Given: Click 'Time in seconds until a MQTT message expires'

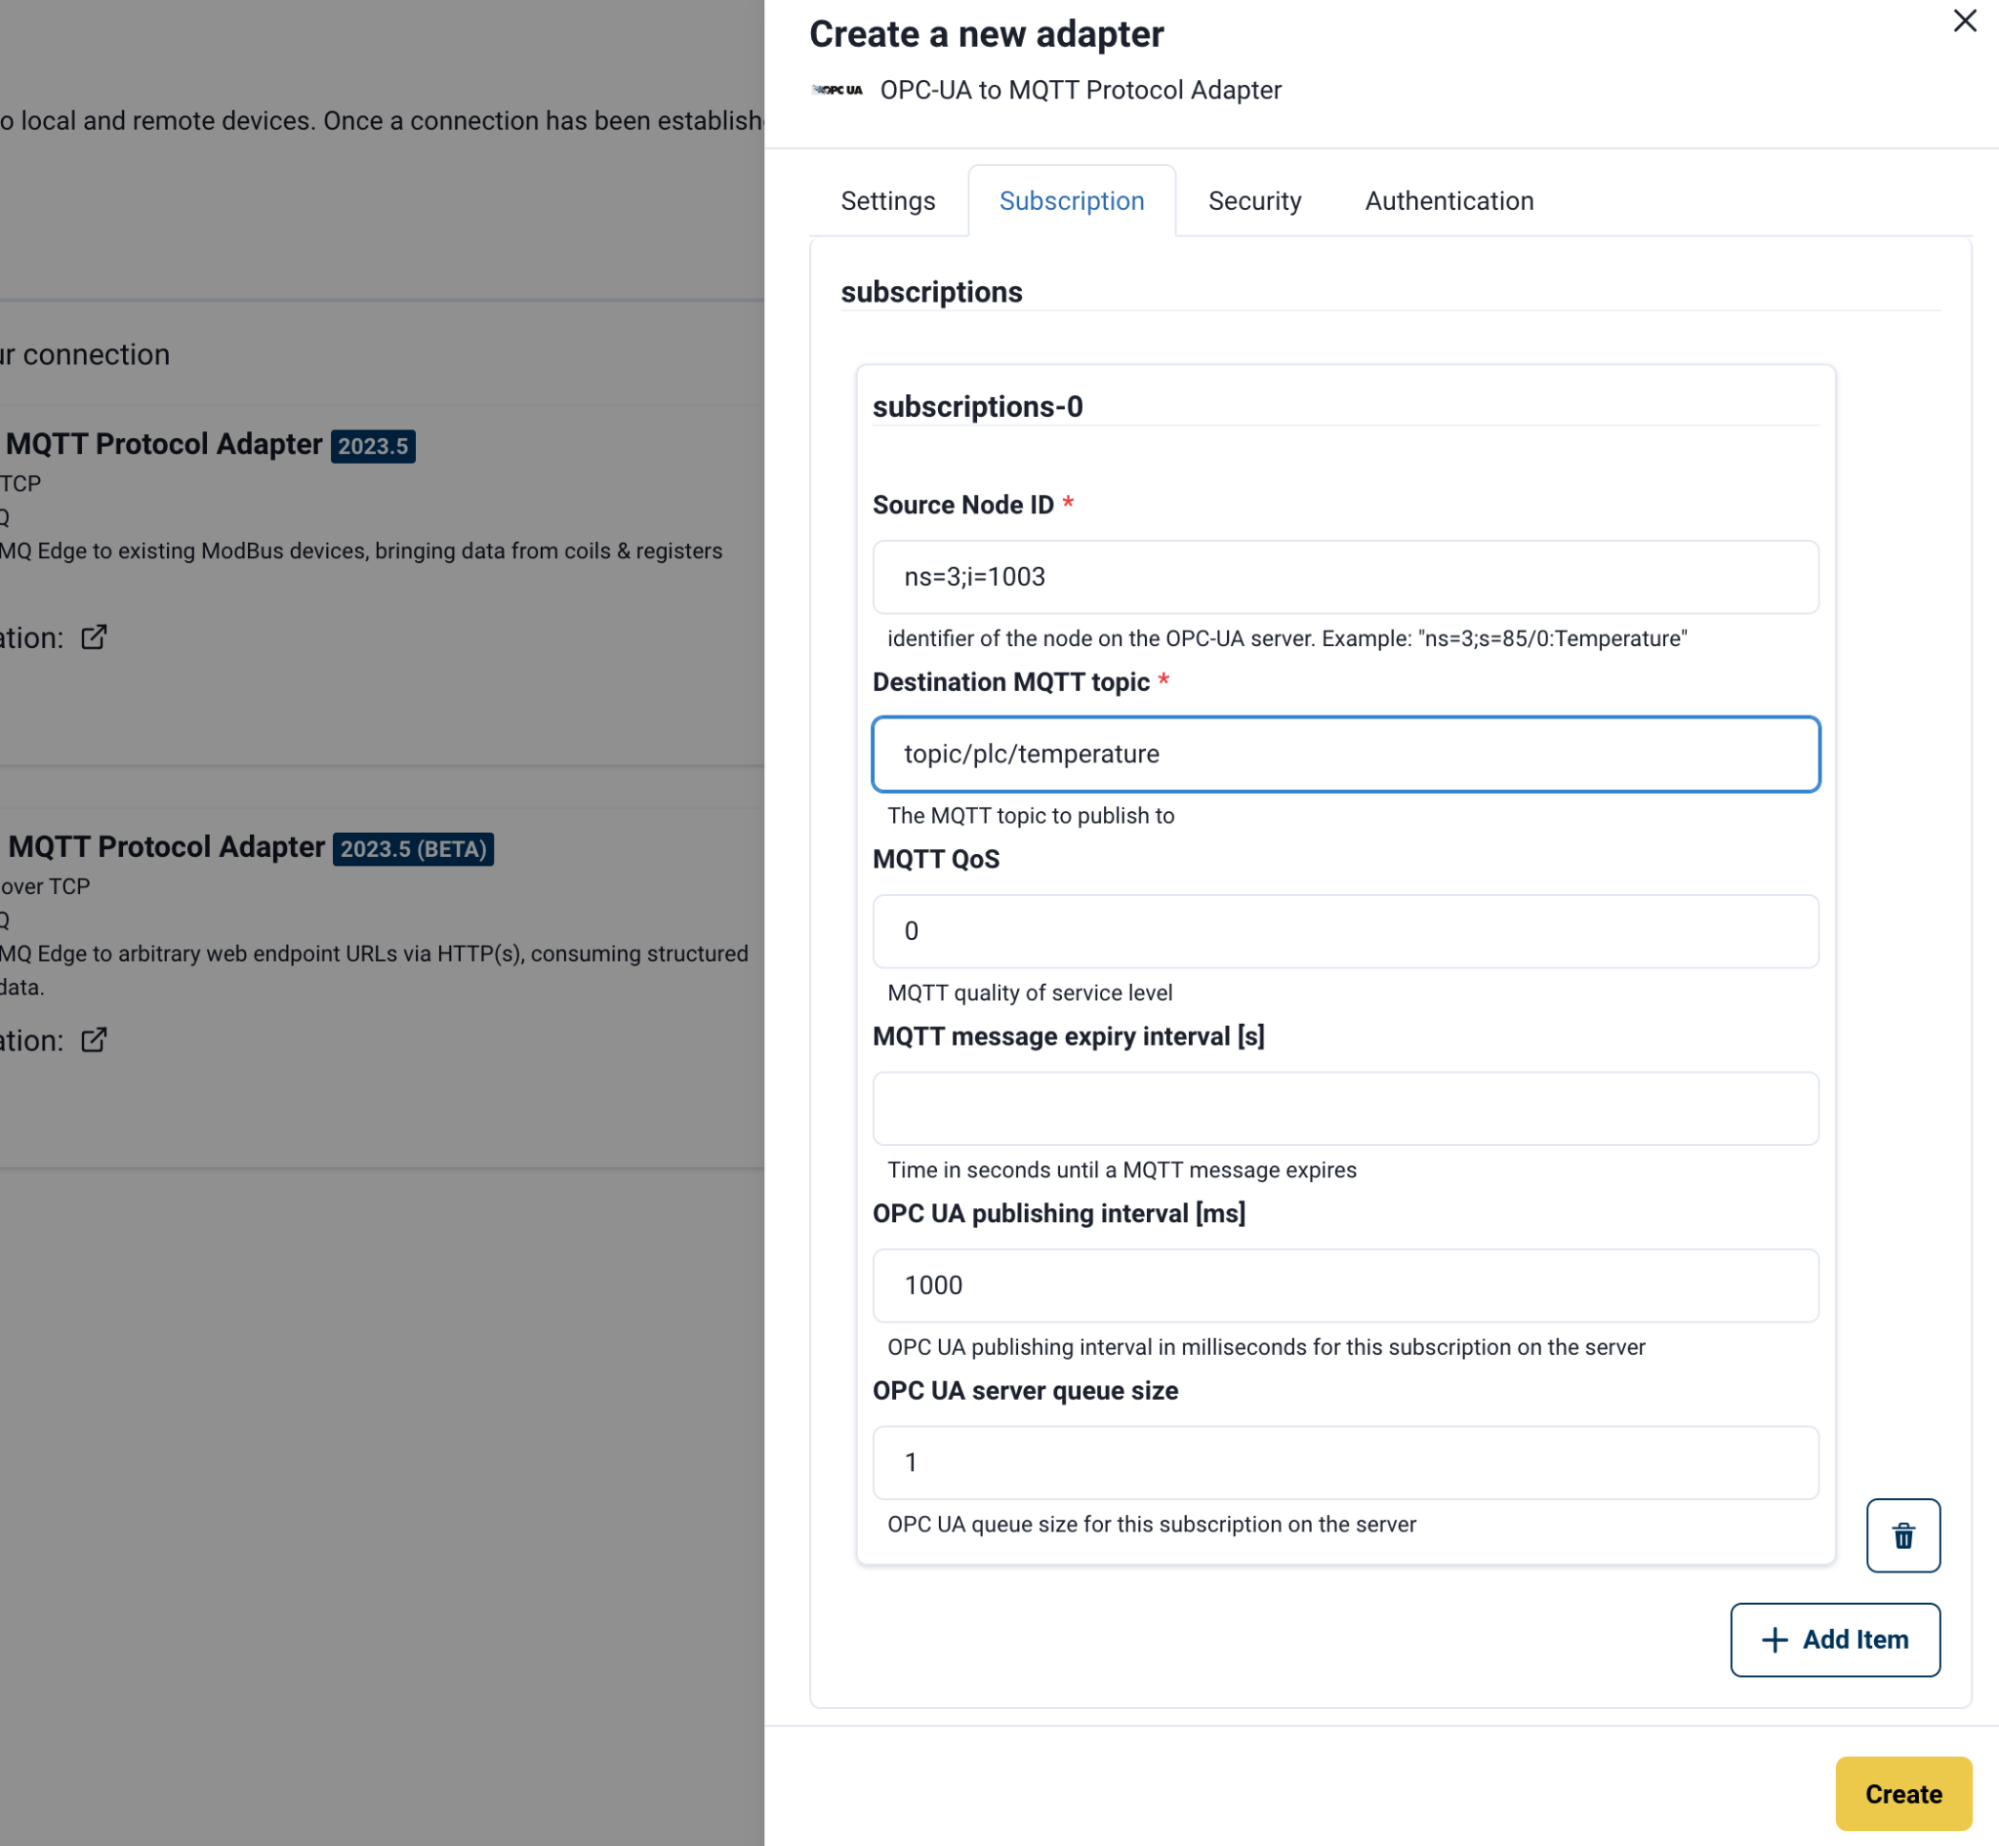Looking at the screenshot, I should 1121,1169.
